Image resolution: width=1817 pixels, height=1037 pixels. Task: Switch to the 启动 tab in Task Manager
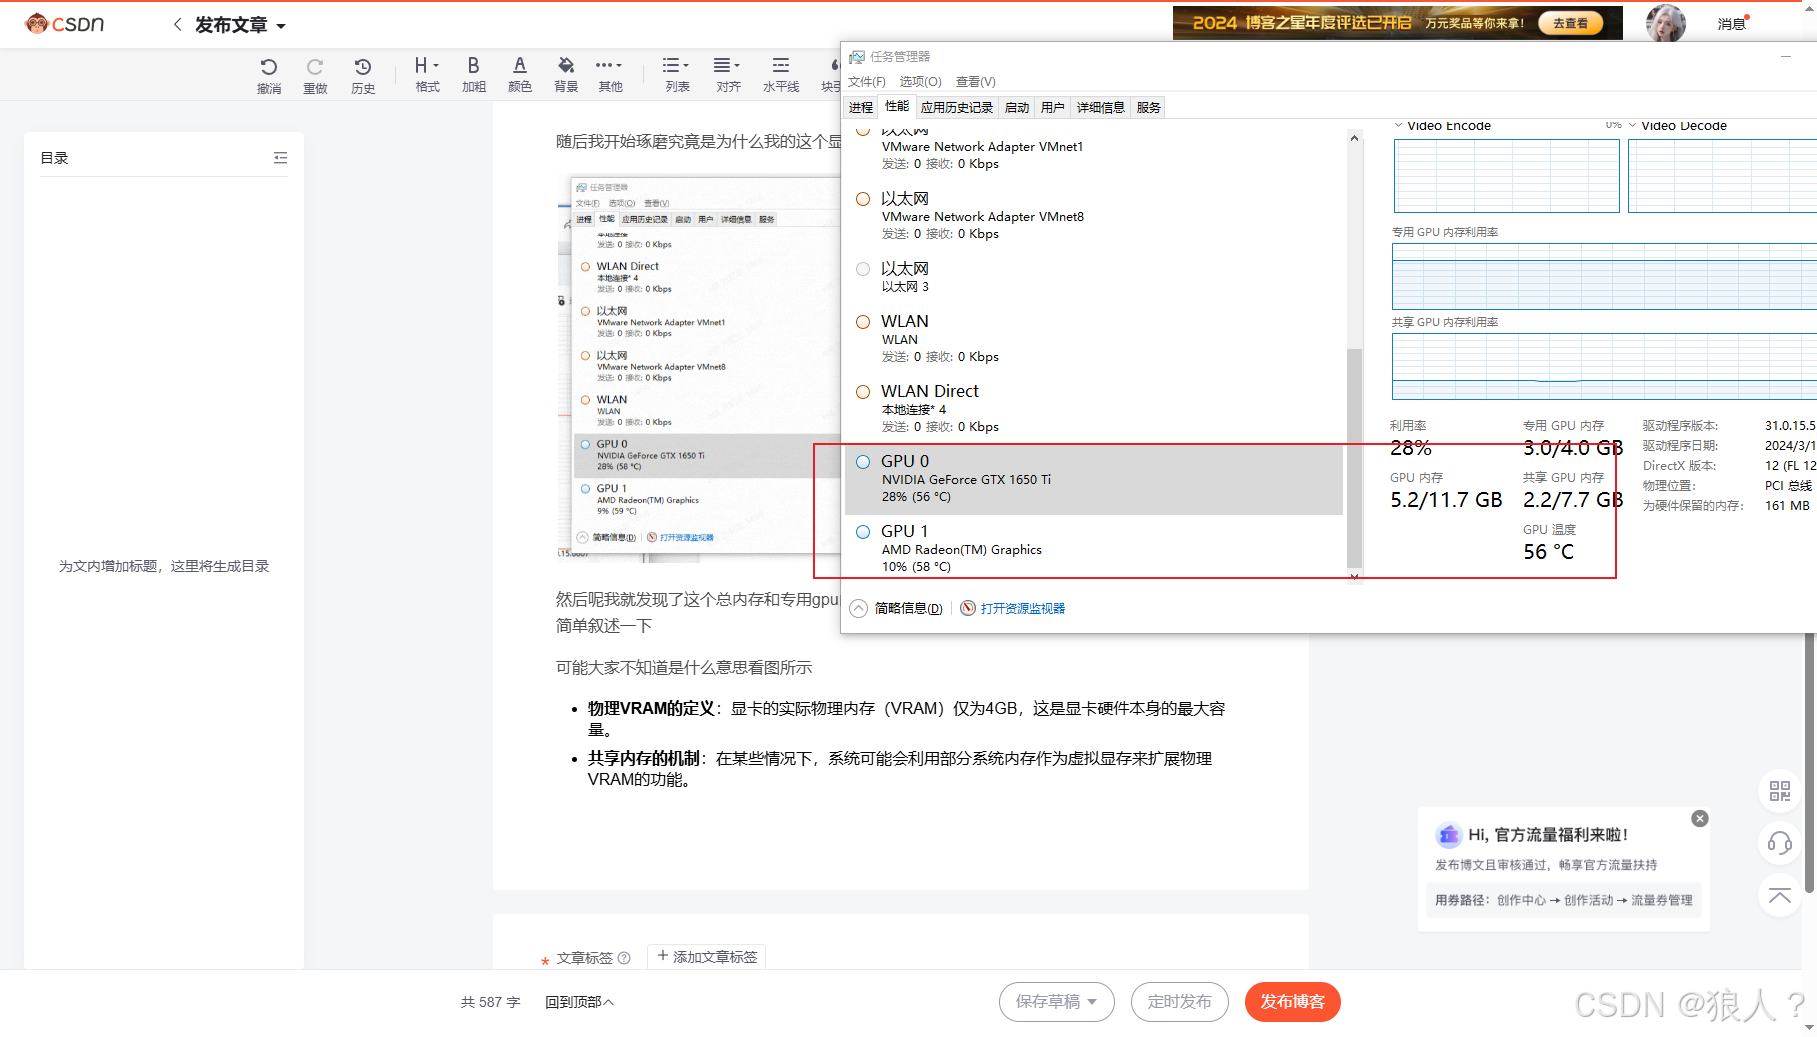pos(1017,107)
